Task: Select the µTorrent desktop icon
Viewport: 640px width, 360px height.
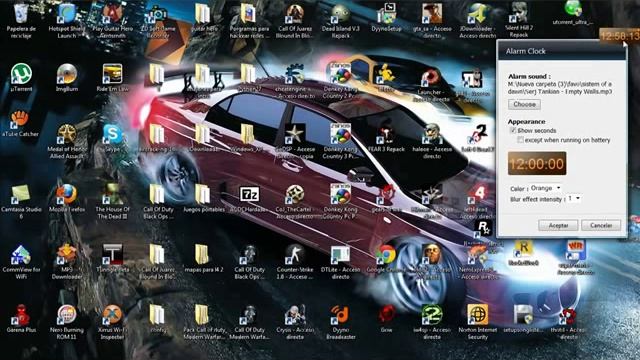Action: pos(21,74)
